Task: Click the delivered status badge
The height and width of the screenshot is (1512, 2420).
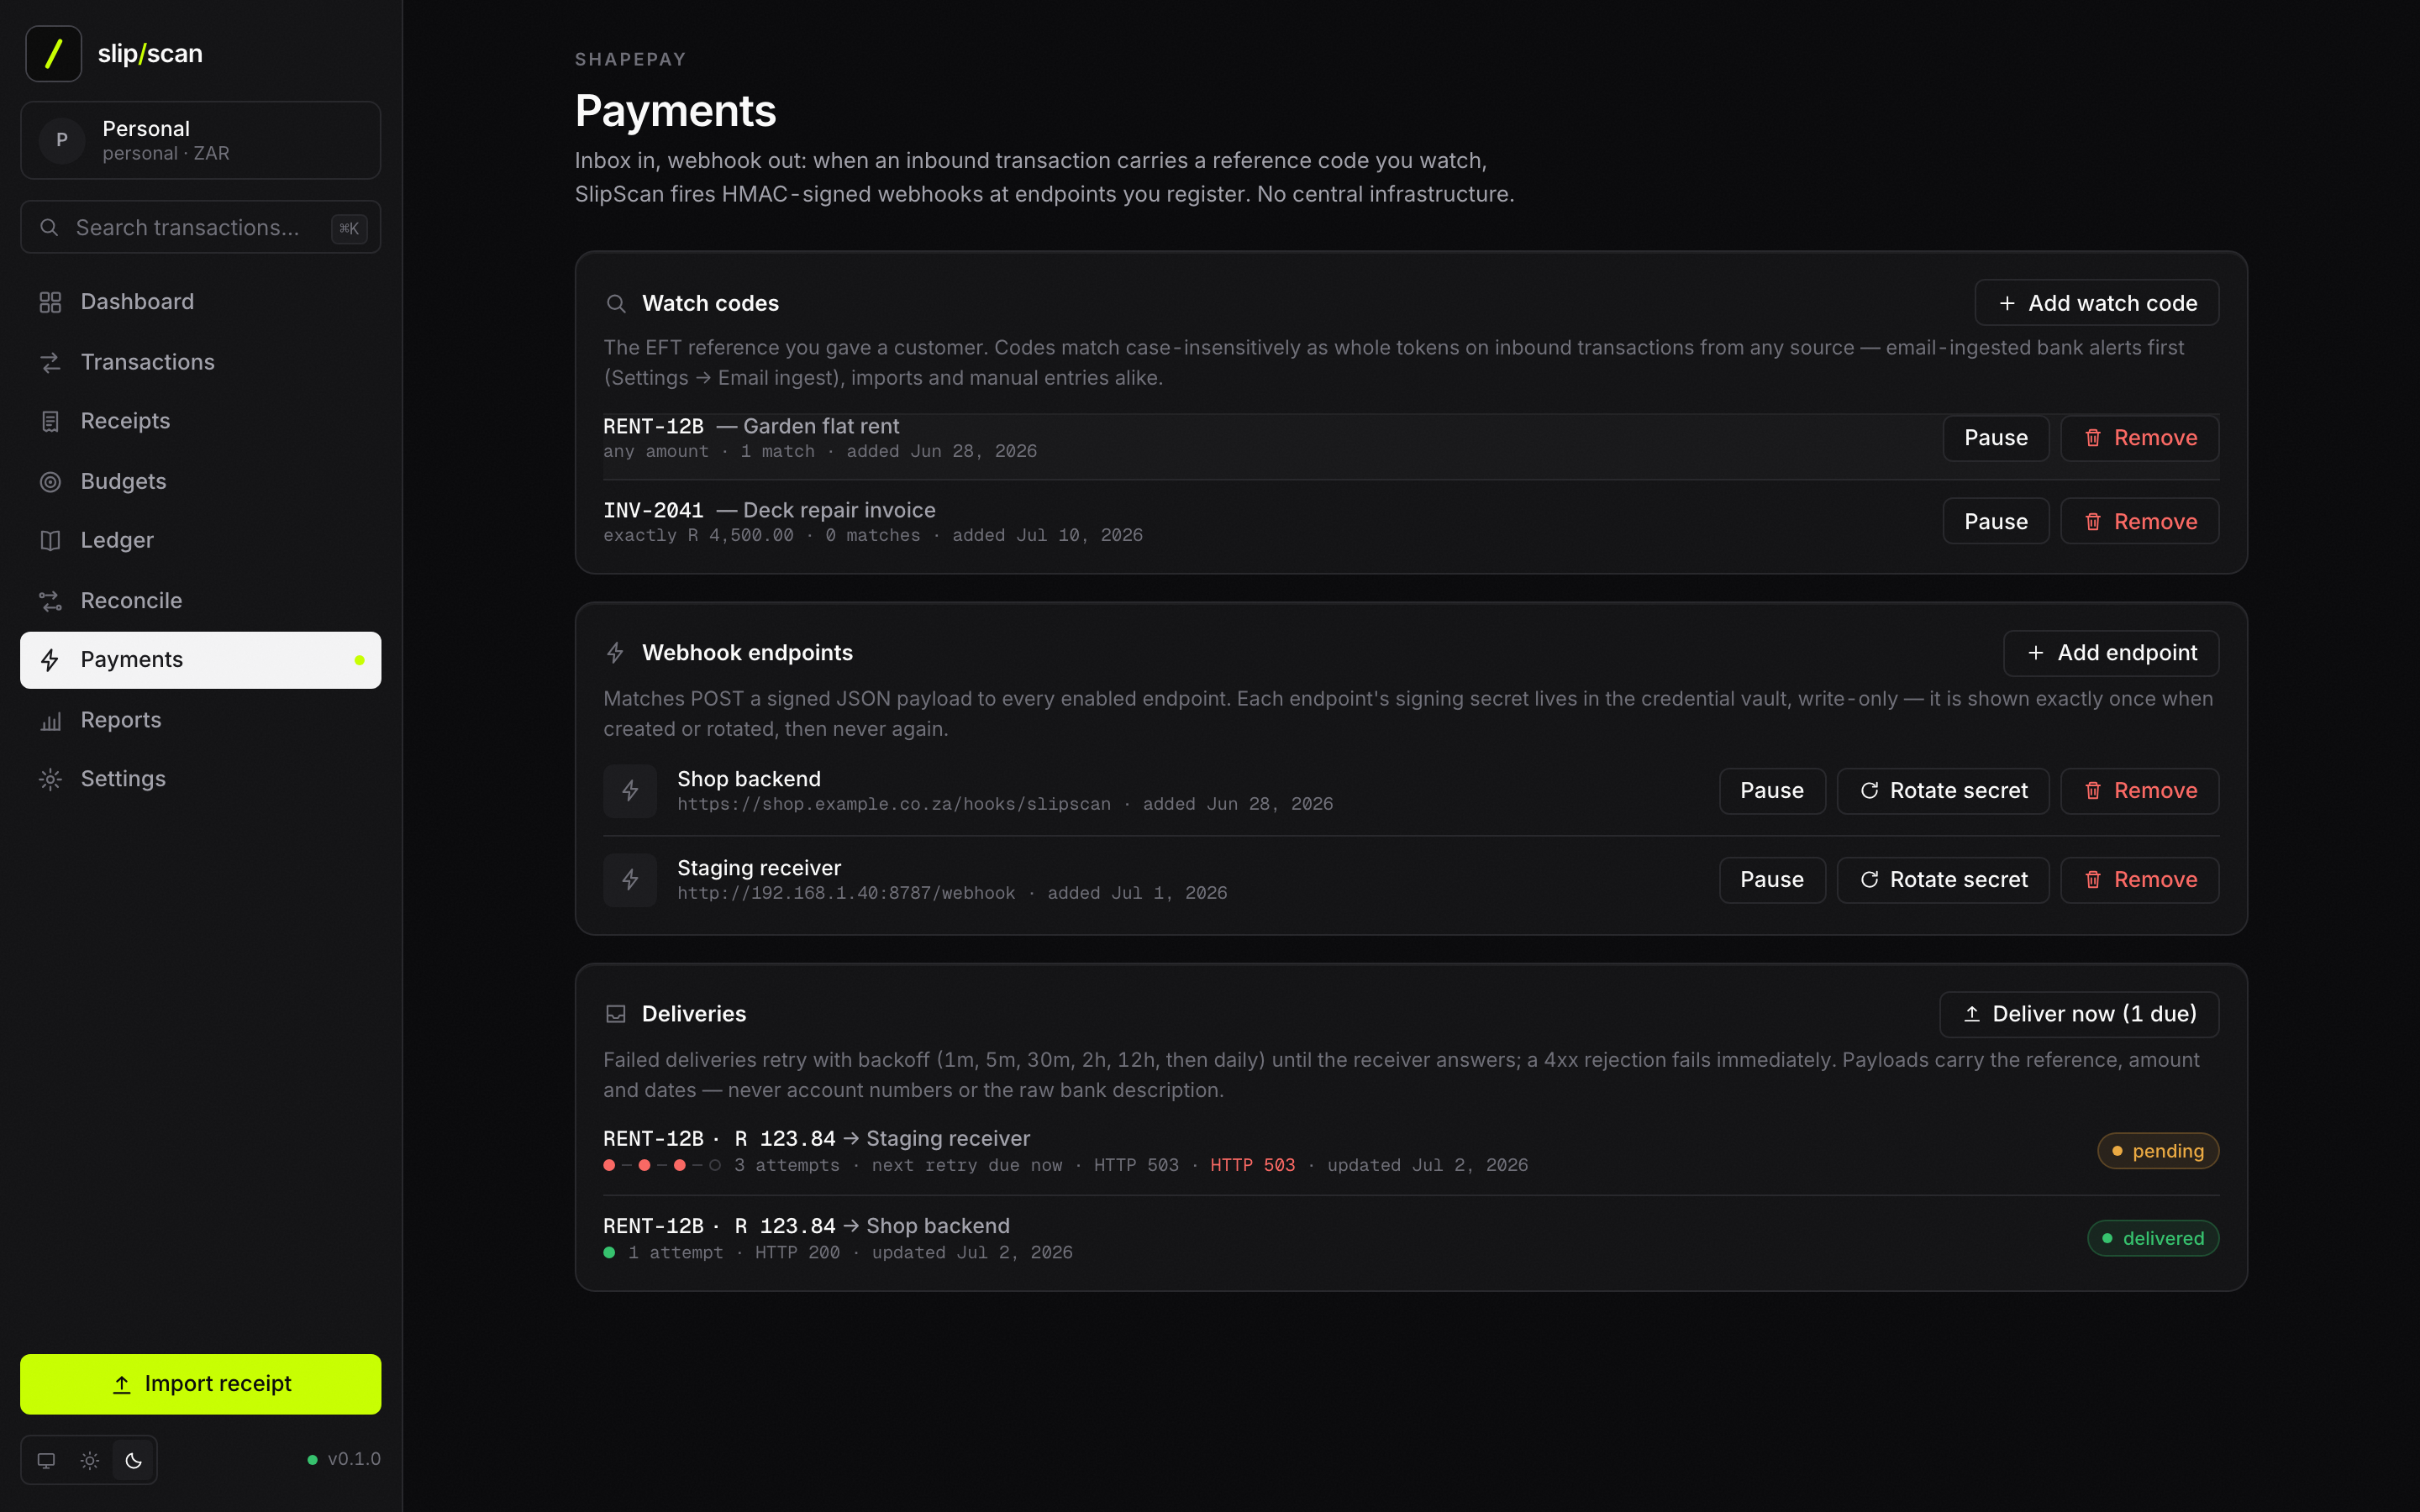Action: 2152,1238
